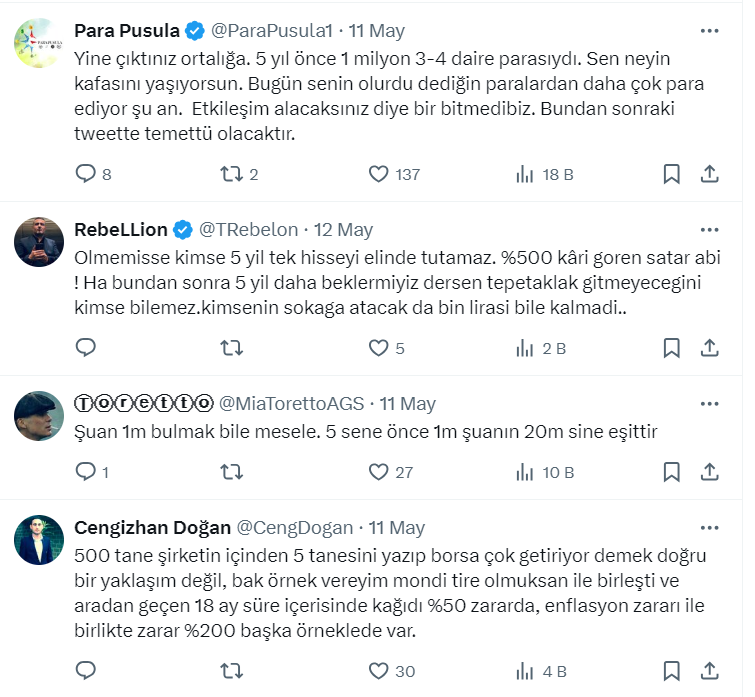The height and width of the screenshot is (697, 755).
Task: Open RebeLLion's tweet date 12 May
Action: pyautogui.click(x=343, y=229)
